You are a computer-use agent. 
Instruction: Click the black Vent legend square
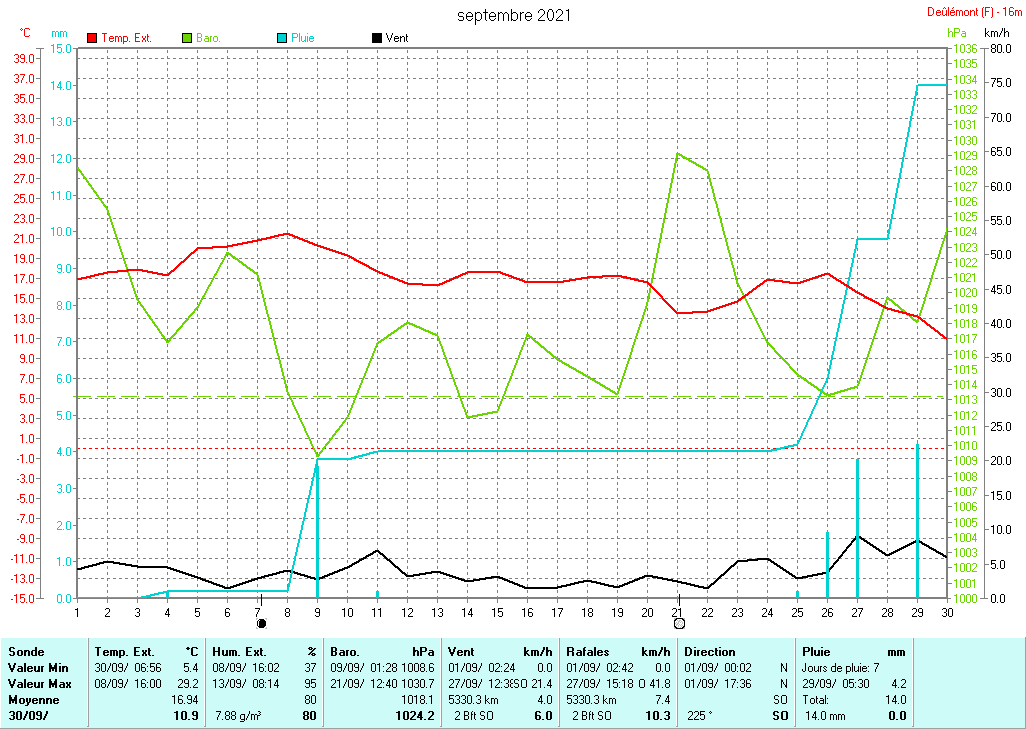[x=377, y=38]
